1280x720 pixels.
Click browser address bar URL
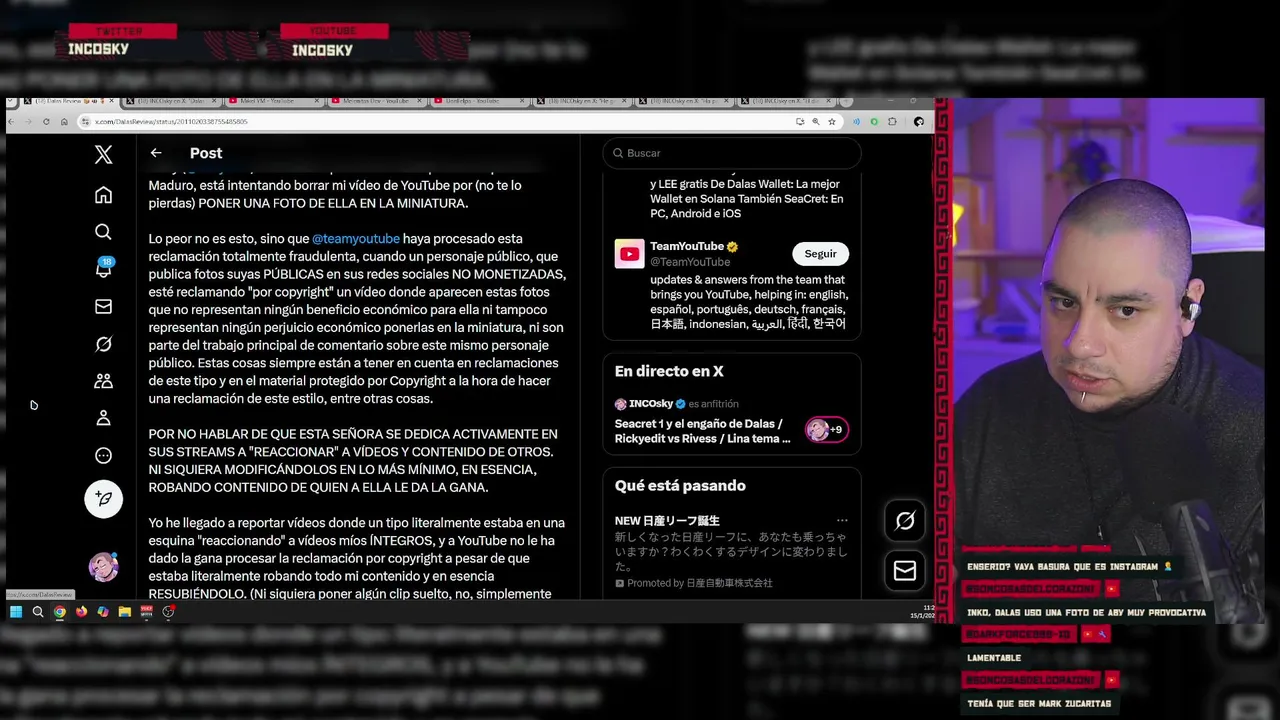(170, 122)
